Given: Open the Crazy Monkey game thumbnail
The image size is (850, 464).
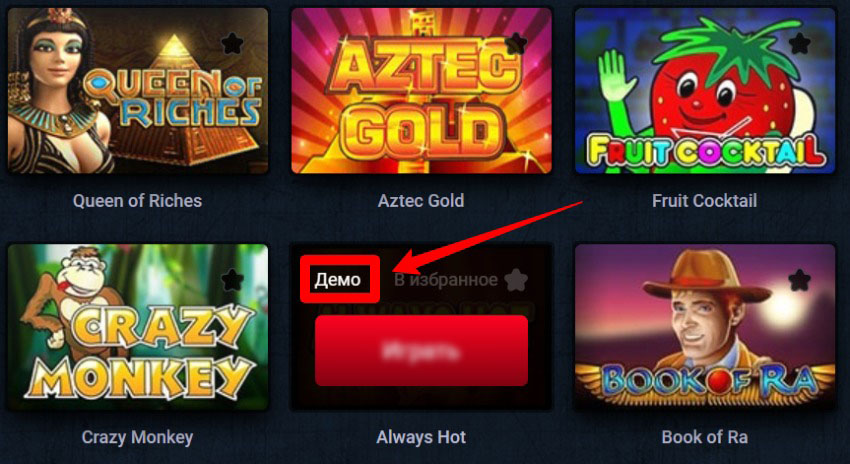Looking at the screenshot, I should pos(138,327).
